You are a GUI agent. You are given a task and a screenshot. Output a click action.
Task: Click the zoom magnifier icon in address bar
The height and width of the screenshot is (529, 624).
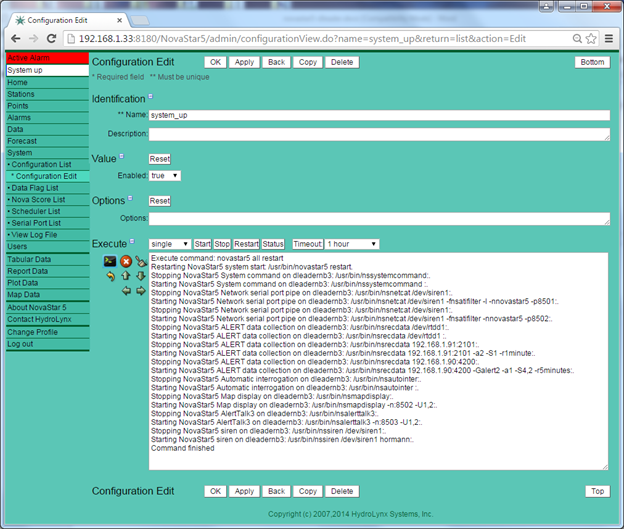(x=577, y=39)
